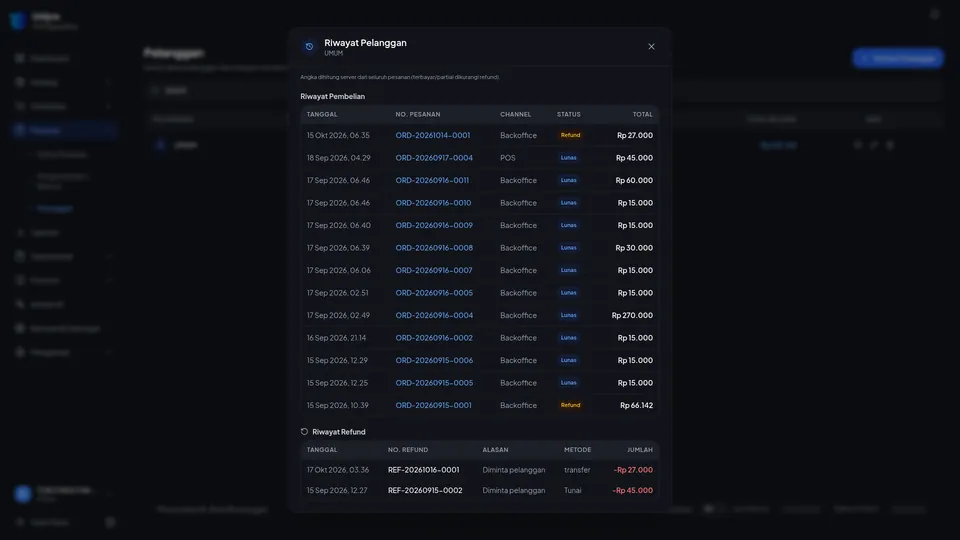
Task: Click the STATUS column header
Action: click(x=569, y=114)
